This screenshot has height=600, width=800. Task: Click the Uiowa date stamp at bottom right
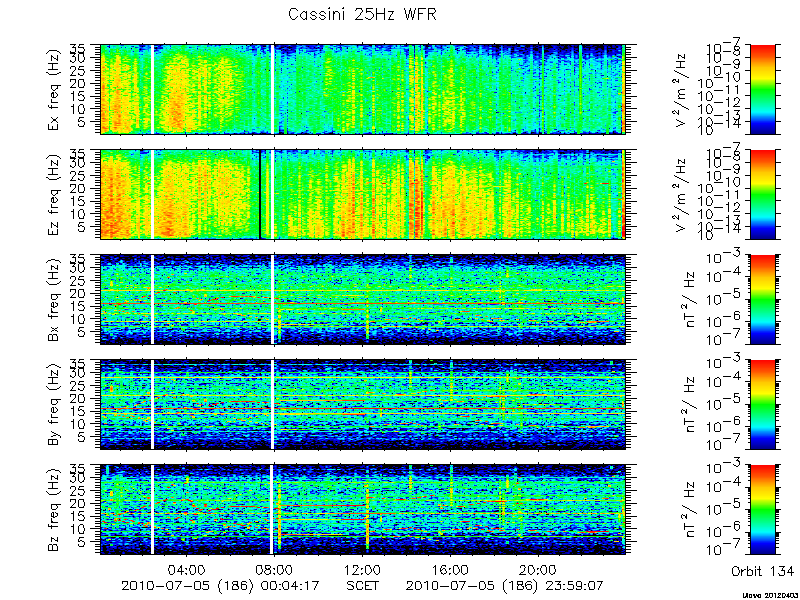pyautogui.click(x=771, y=595)
